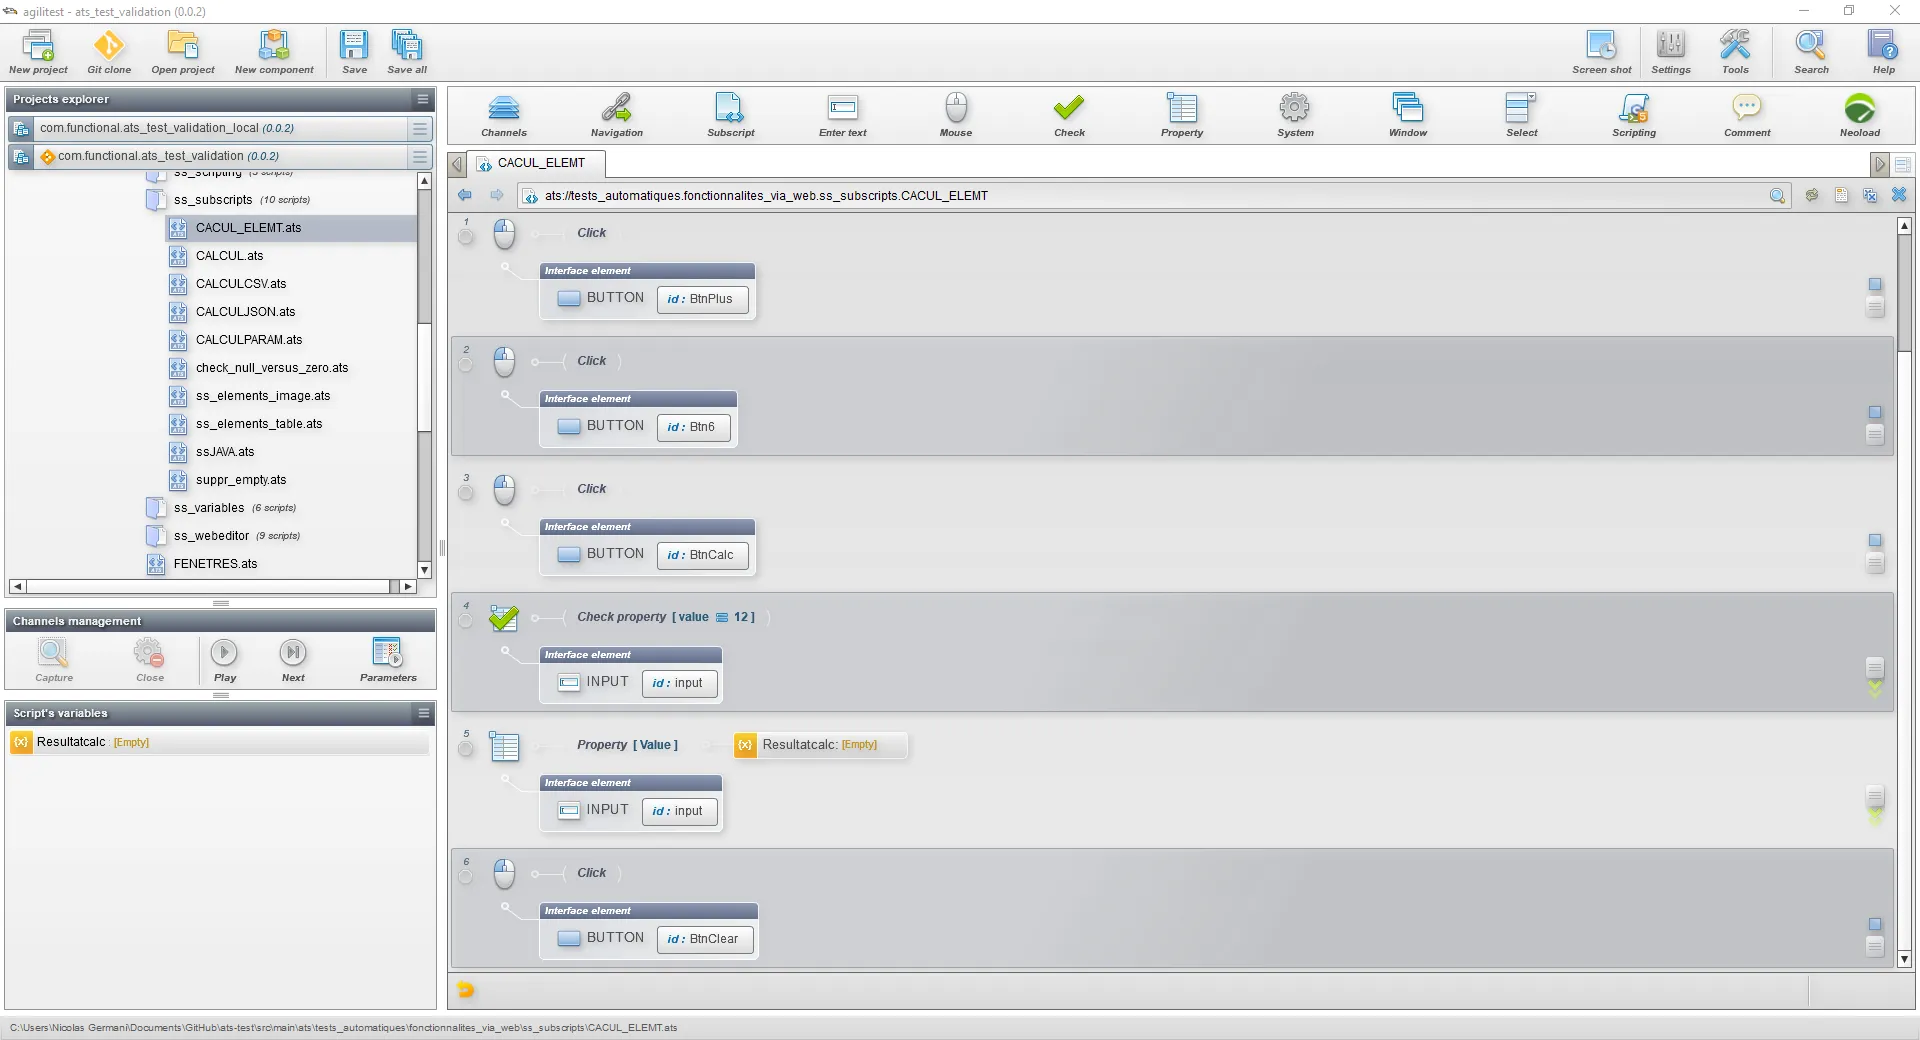Click the id: BtnClear element button

(705, 939)
